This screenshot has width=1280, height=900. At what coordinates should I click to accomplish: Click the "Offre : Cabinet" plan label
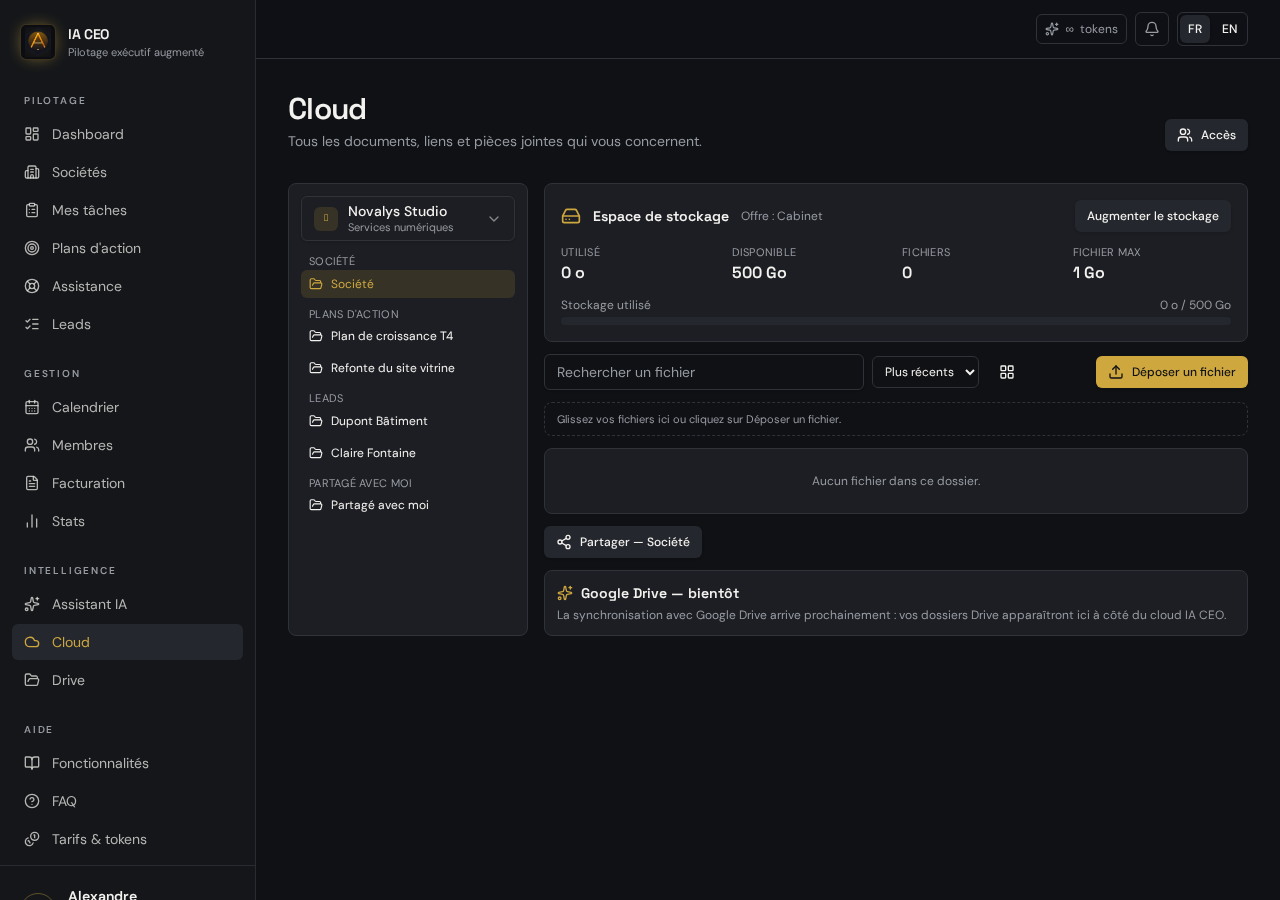[782, 216]
